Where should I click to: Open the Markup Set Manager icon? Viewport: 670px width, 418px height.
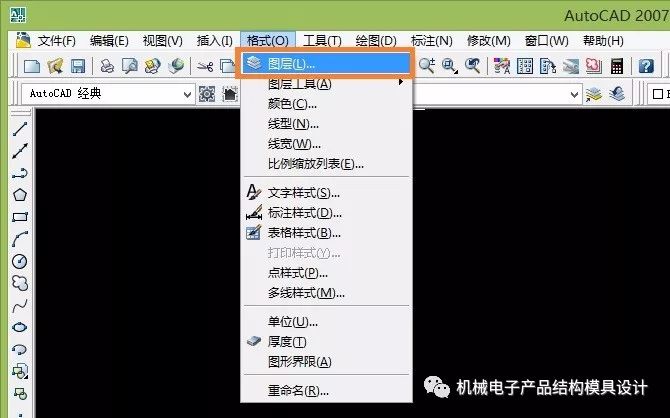point(594,66)
